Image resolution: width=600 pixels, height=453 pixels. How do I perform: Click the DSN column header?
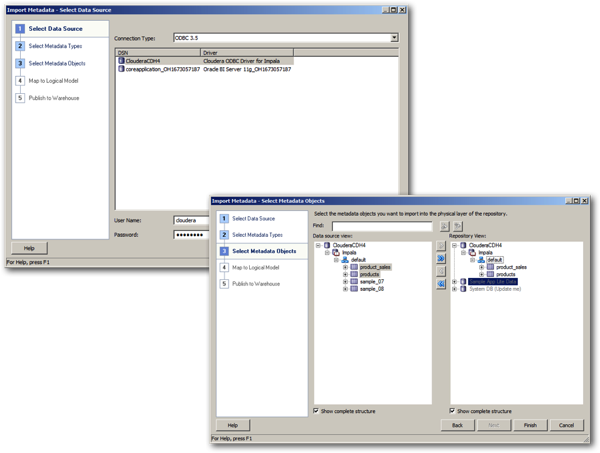(158, 52)
